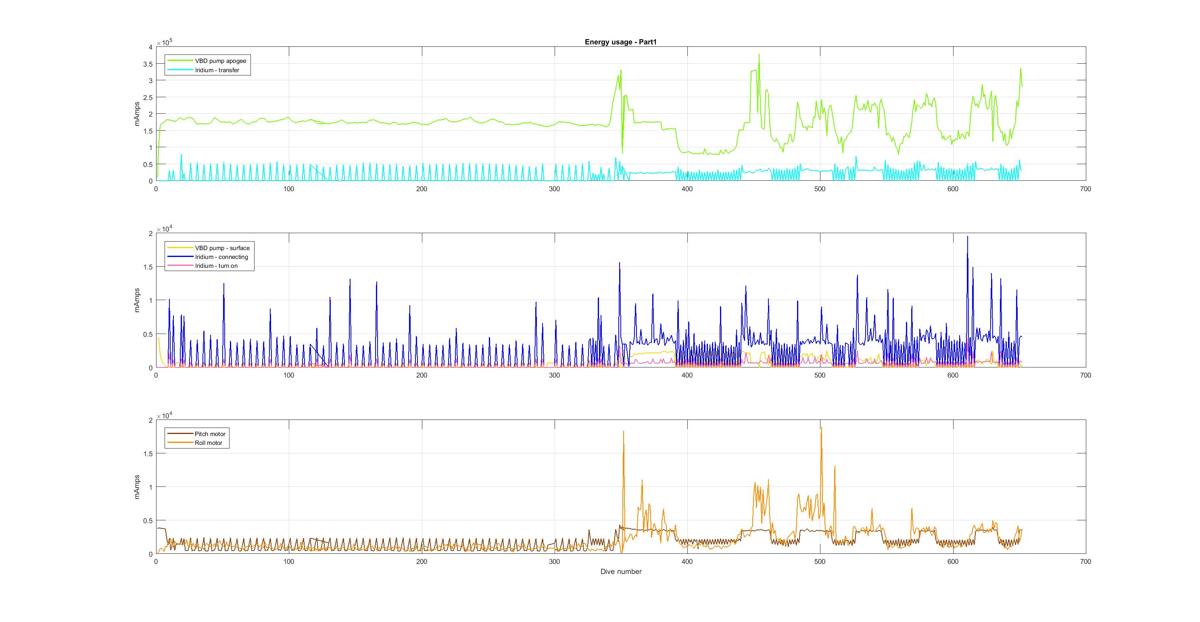Click the x10^4 exponent above the middle plot
Viewport: 1200px width, 622px height.
[x=163, y=227]
